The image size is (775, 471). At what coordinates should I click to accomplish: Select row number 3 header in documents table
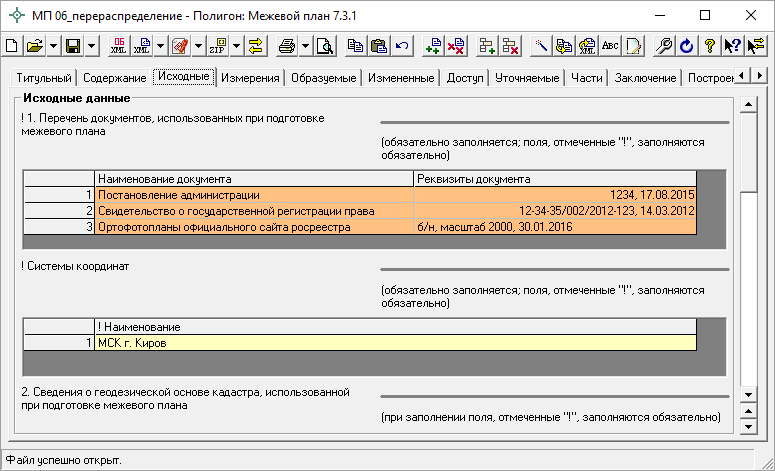point(59,227)
